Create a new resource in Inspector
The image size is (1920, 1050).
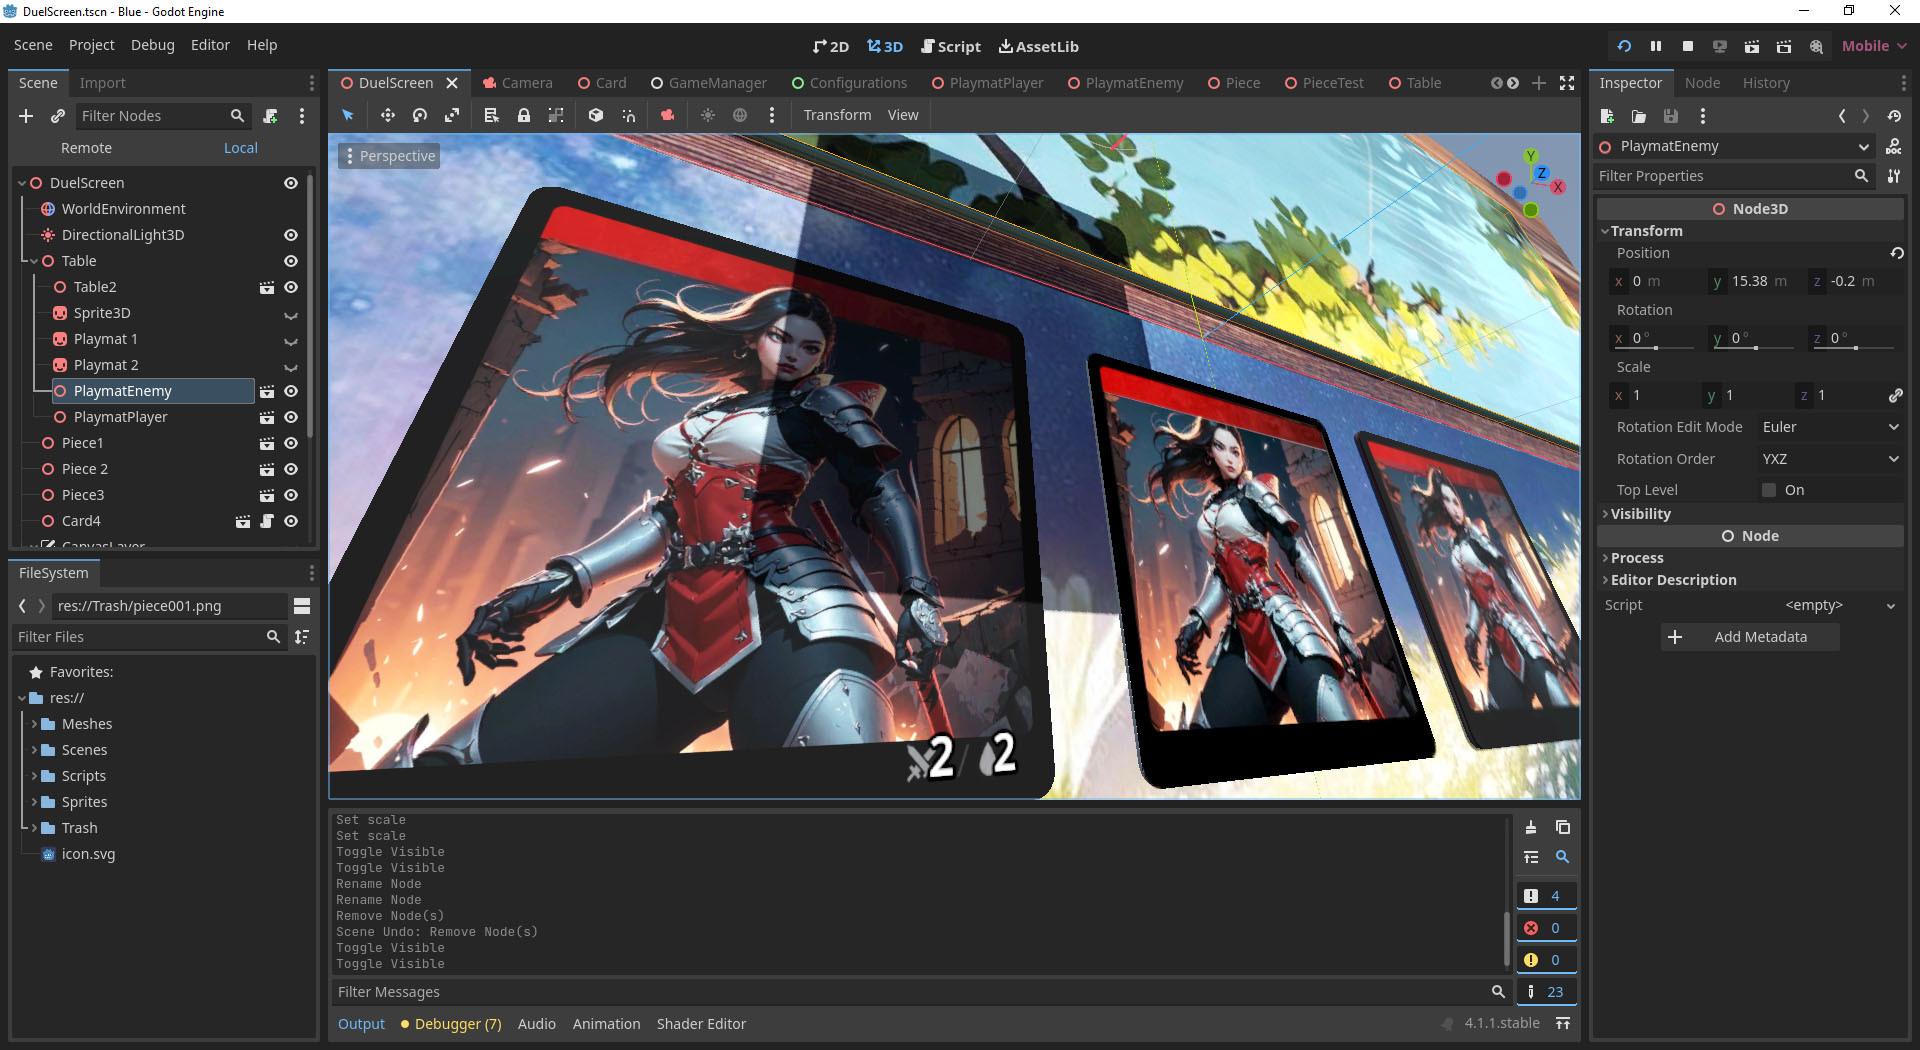tap(1607, 116)
